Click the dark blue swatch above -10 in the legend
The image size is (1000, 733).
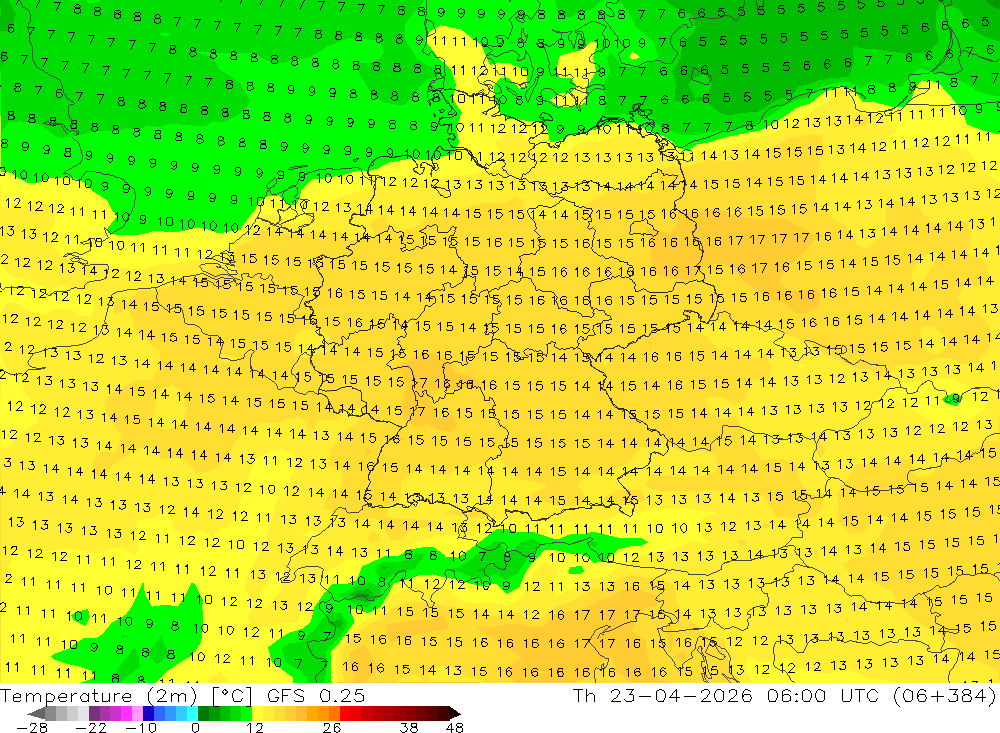[x=148, y=713]
